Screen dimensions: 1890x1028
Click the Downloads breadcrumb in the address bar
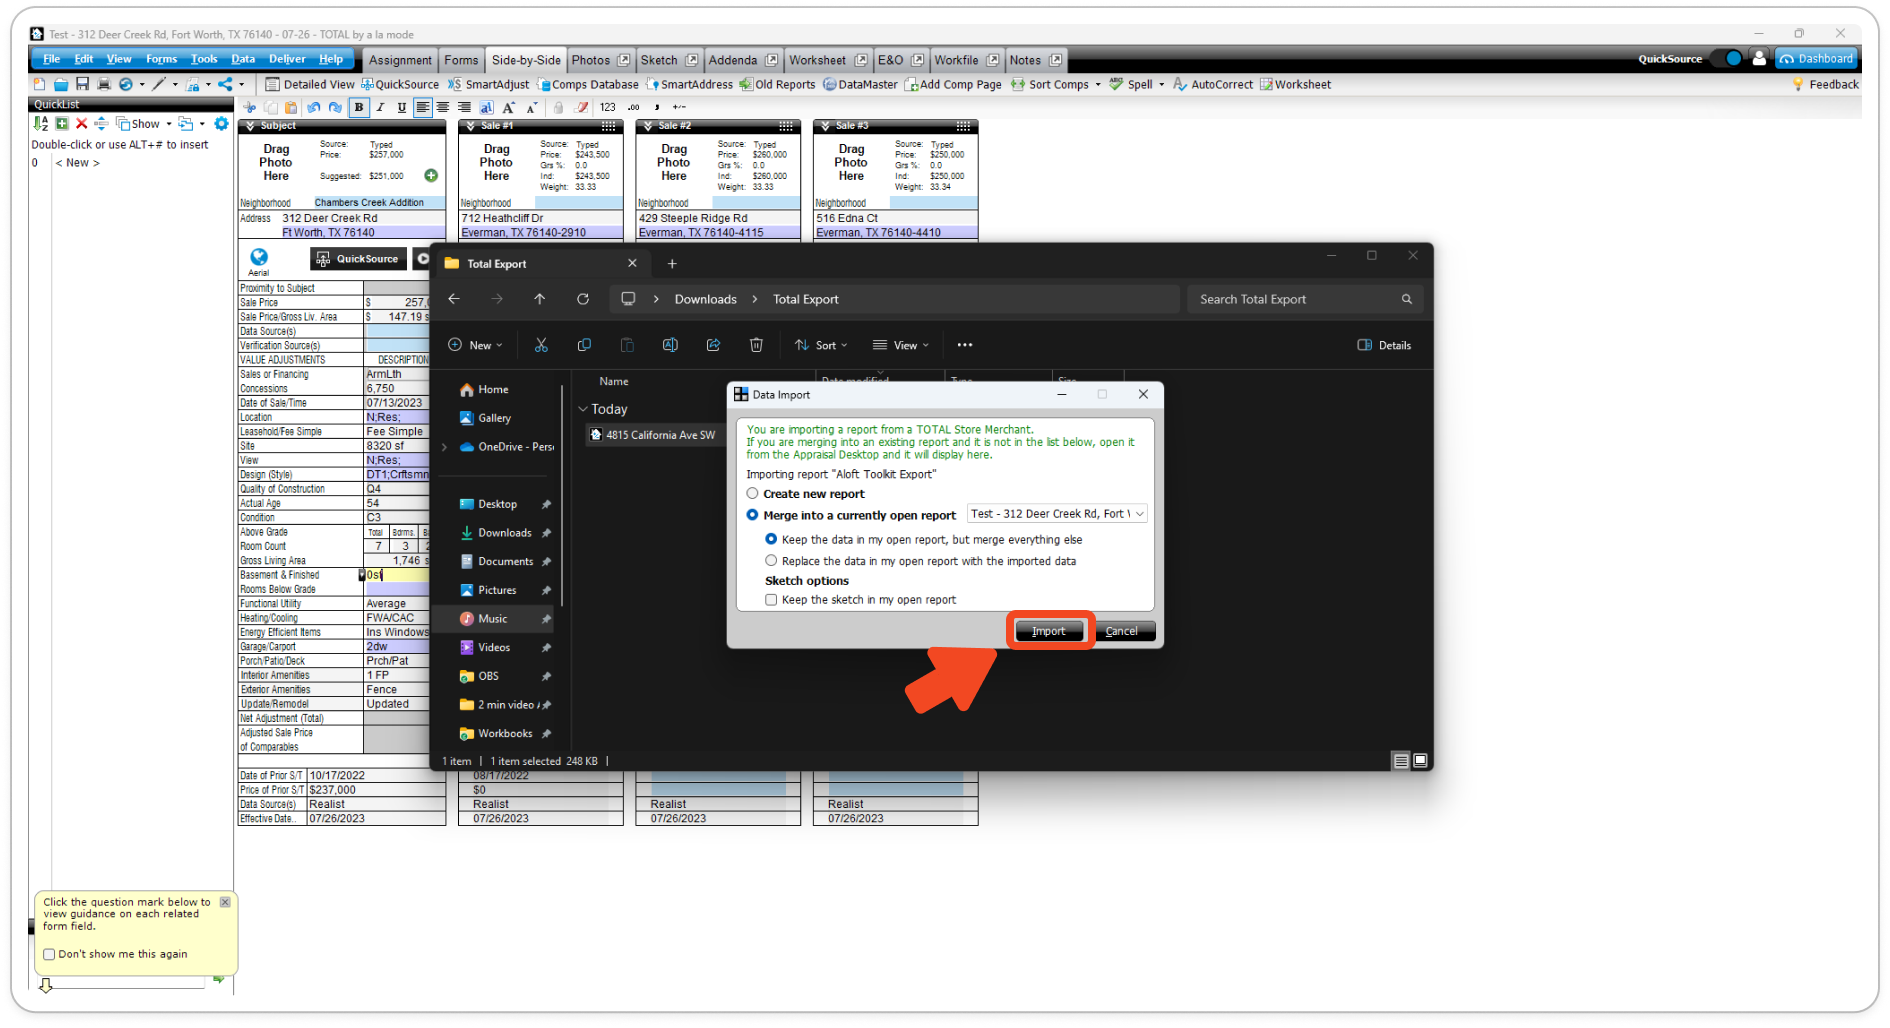click(705, 299)
